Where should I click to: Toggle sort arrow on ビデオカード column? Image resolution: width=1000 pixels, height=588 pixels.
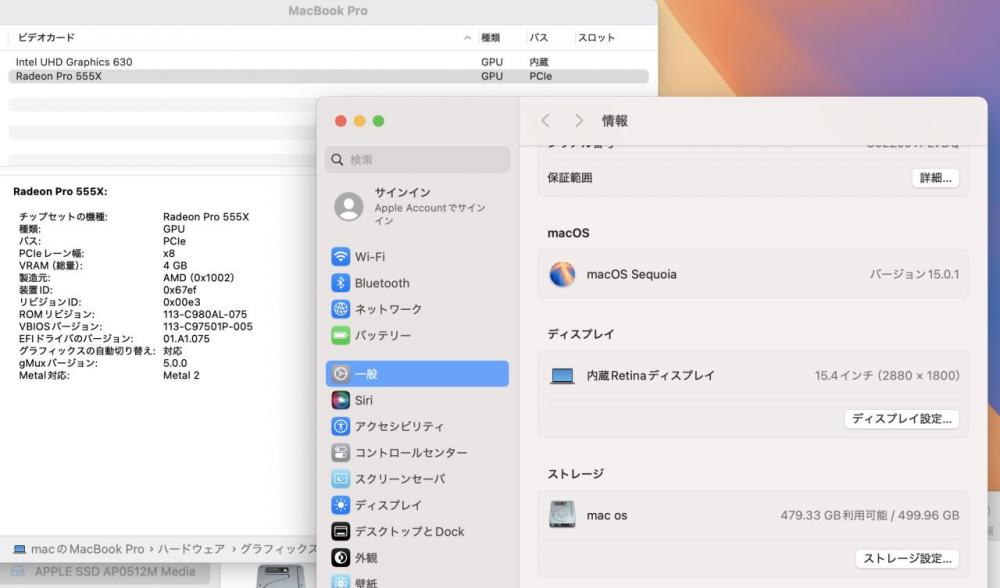467,38
